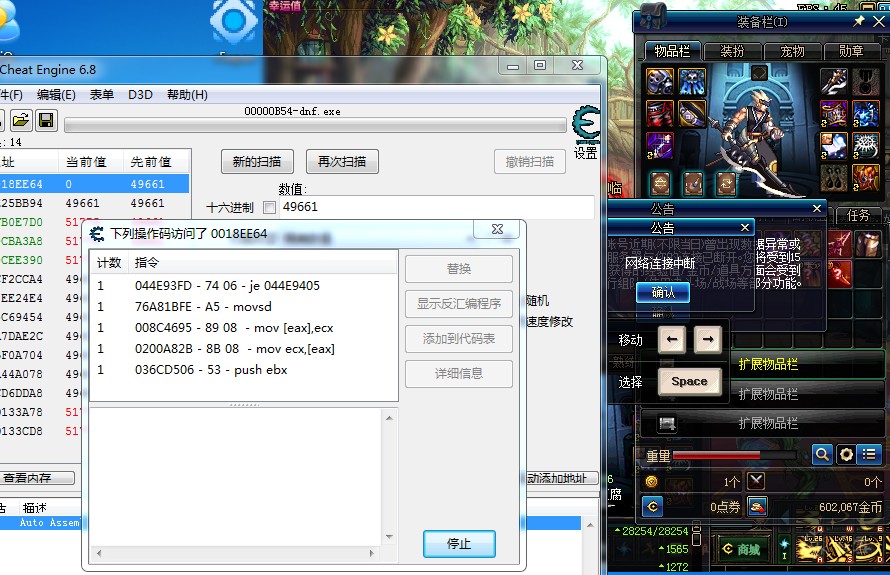Screen dimensions: 890x575
Task: Switch to the Pet tab 宠物
Action: point(792,52)
